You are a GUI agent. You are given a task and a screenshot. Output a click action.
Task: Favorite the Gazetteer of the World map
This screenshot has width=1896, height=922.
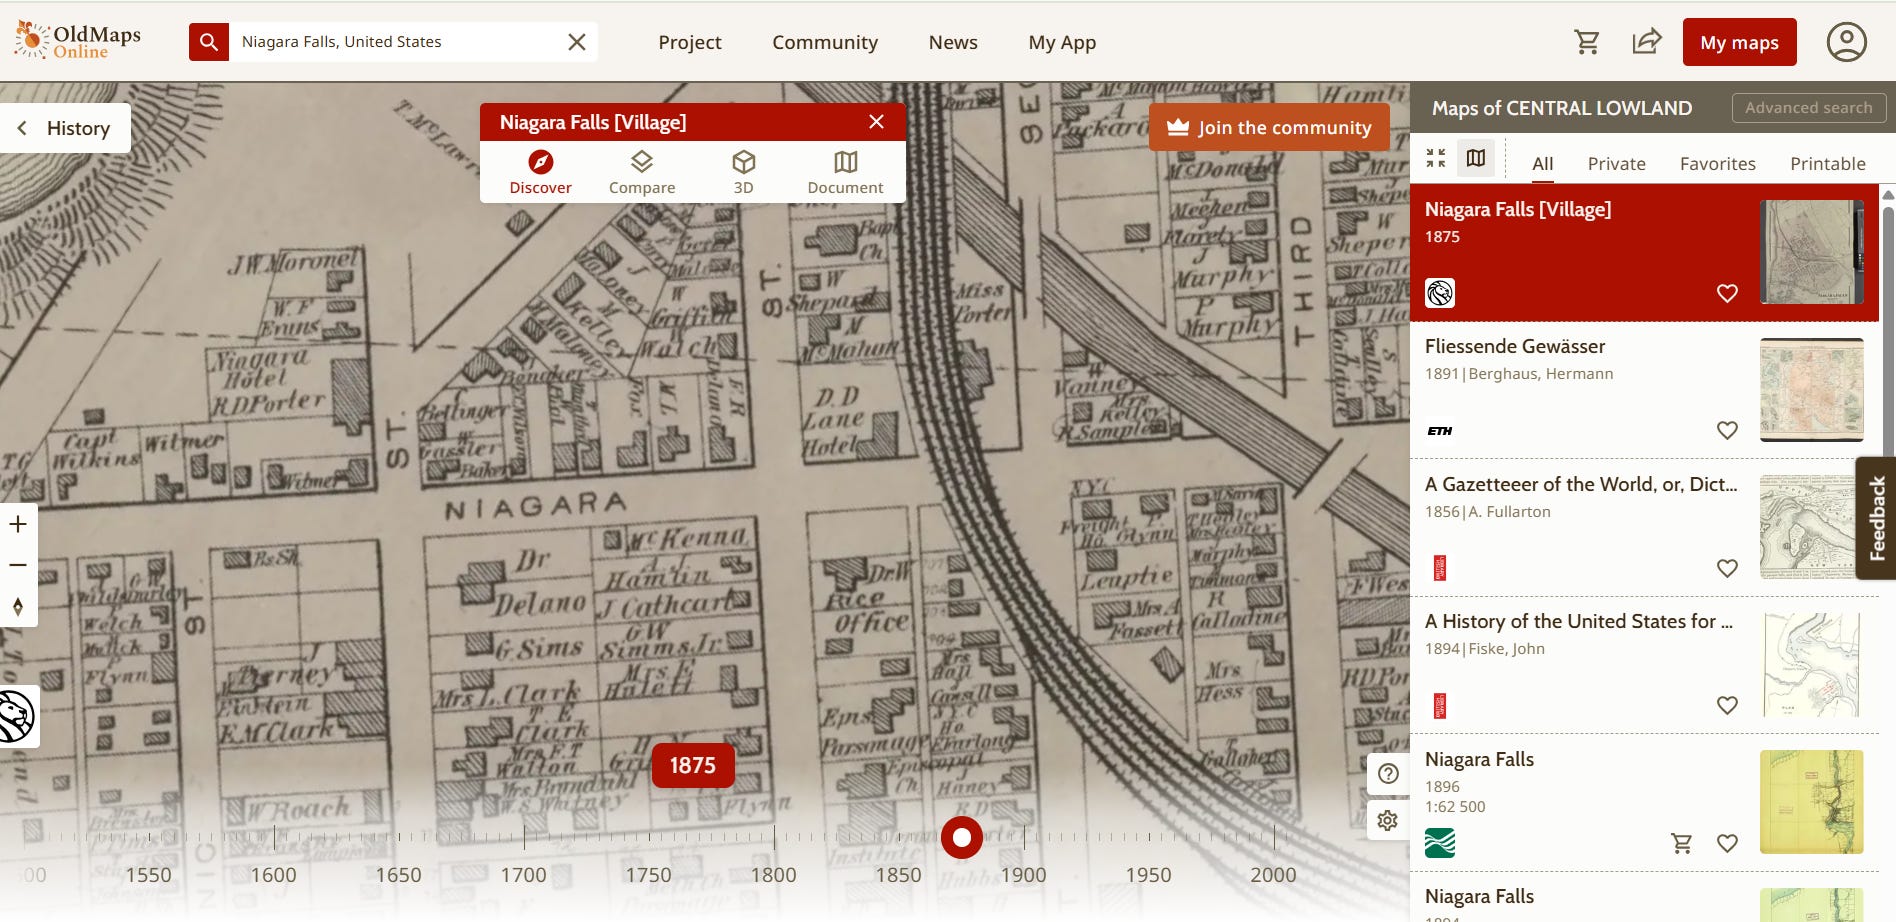point(1727,568)
